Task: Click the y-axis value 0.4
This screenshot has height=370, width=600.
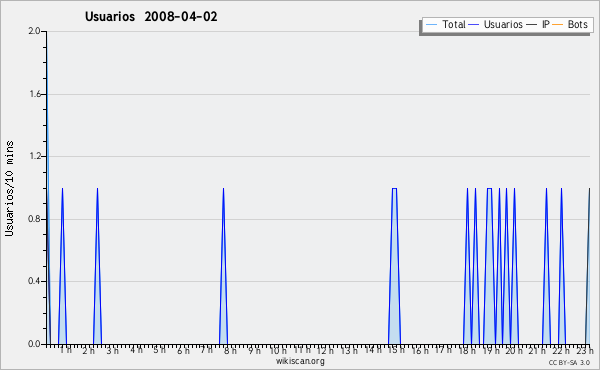Action: [34, 281]
